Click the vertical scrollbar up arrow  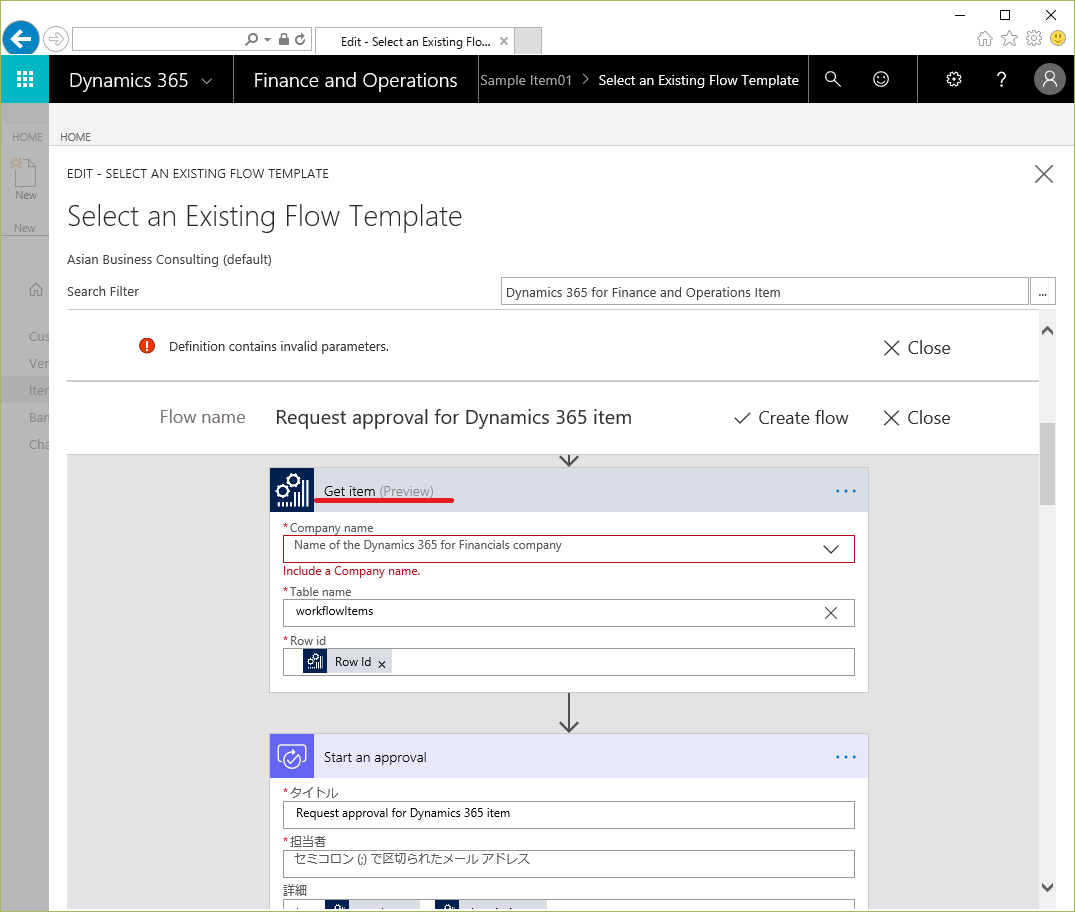coord(1047,331)
